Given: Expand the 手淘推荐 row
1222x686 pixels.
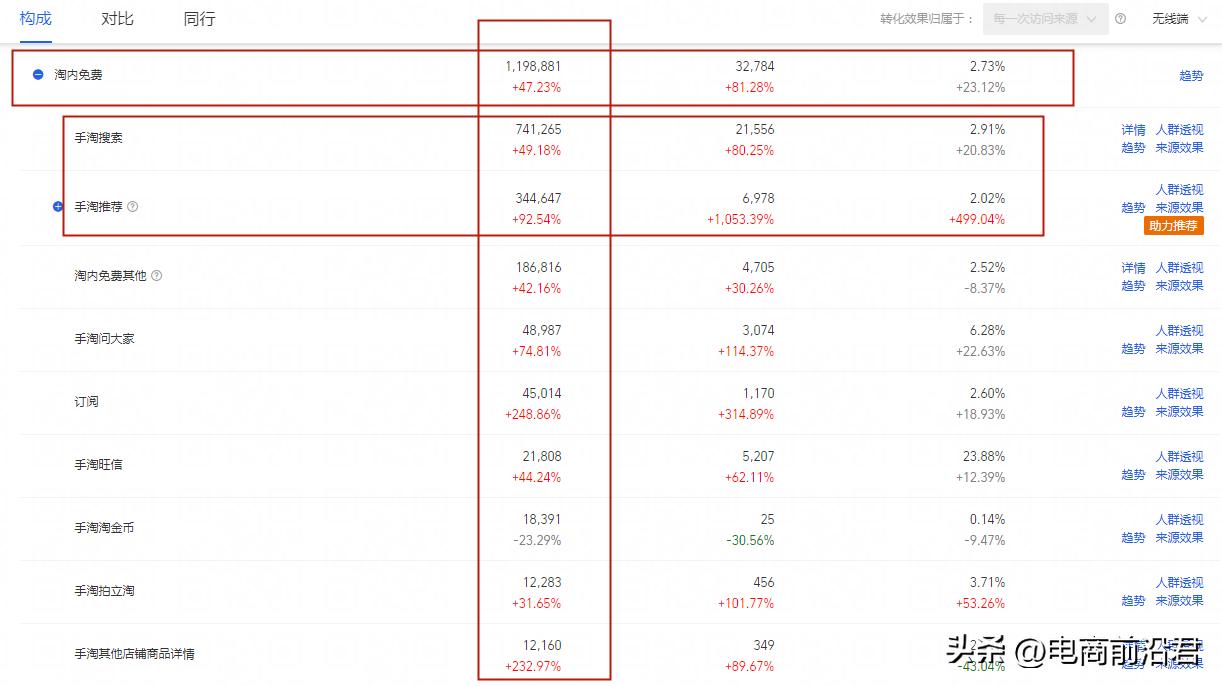Looking at the screenshot, I should [58, 207].
